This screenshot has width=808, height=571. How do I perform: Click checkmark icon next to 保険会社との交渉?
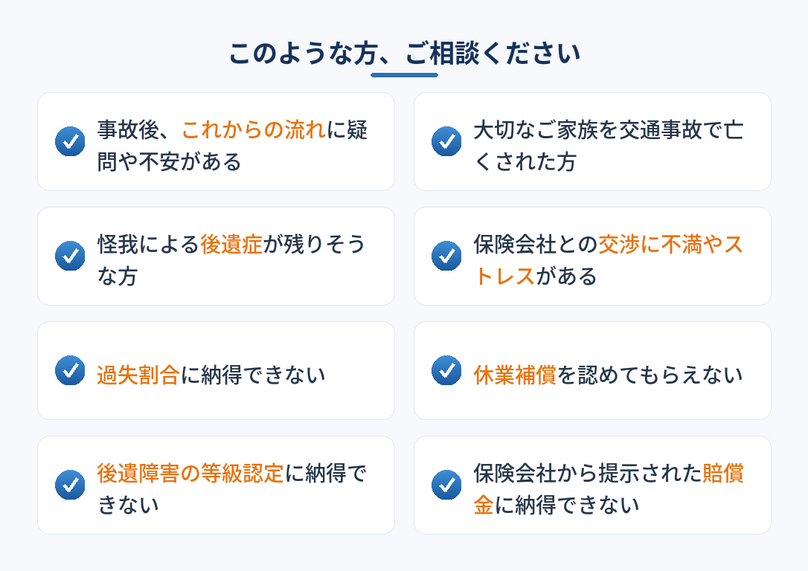447,256
